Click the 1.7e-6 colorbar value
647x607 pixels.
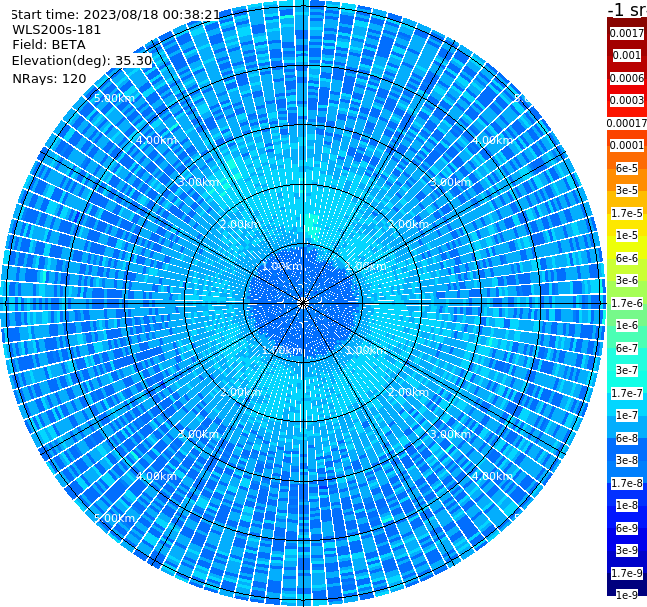point(627,303)
